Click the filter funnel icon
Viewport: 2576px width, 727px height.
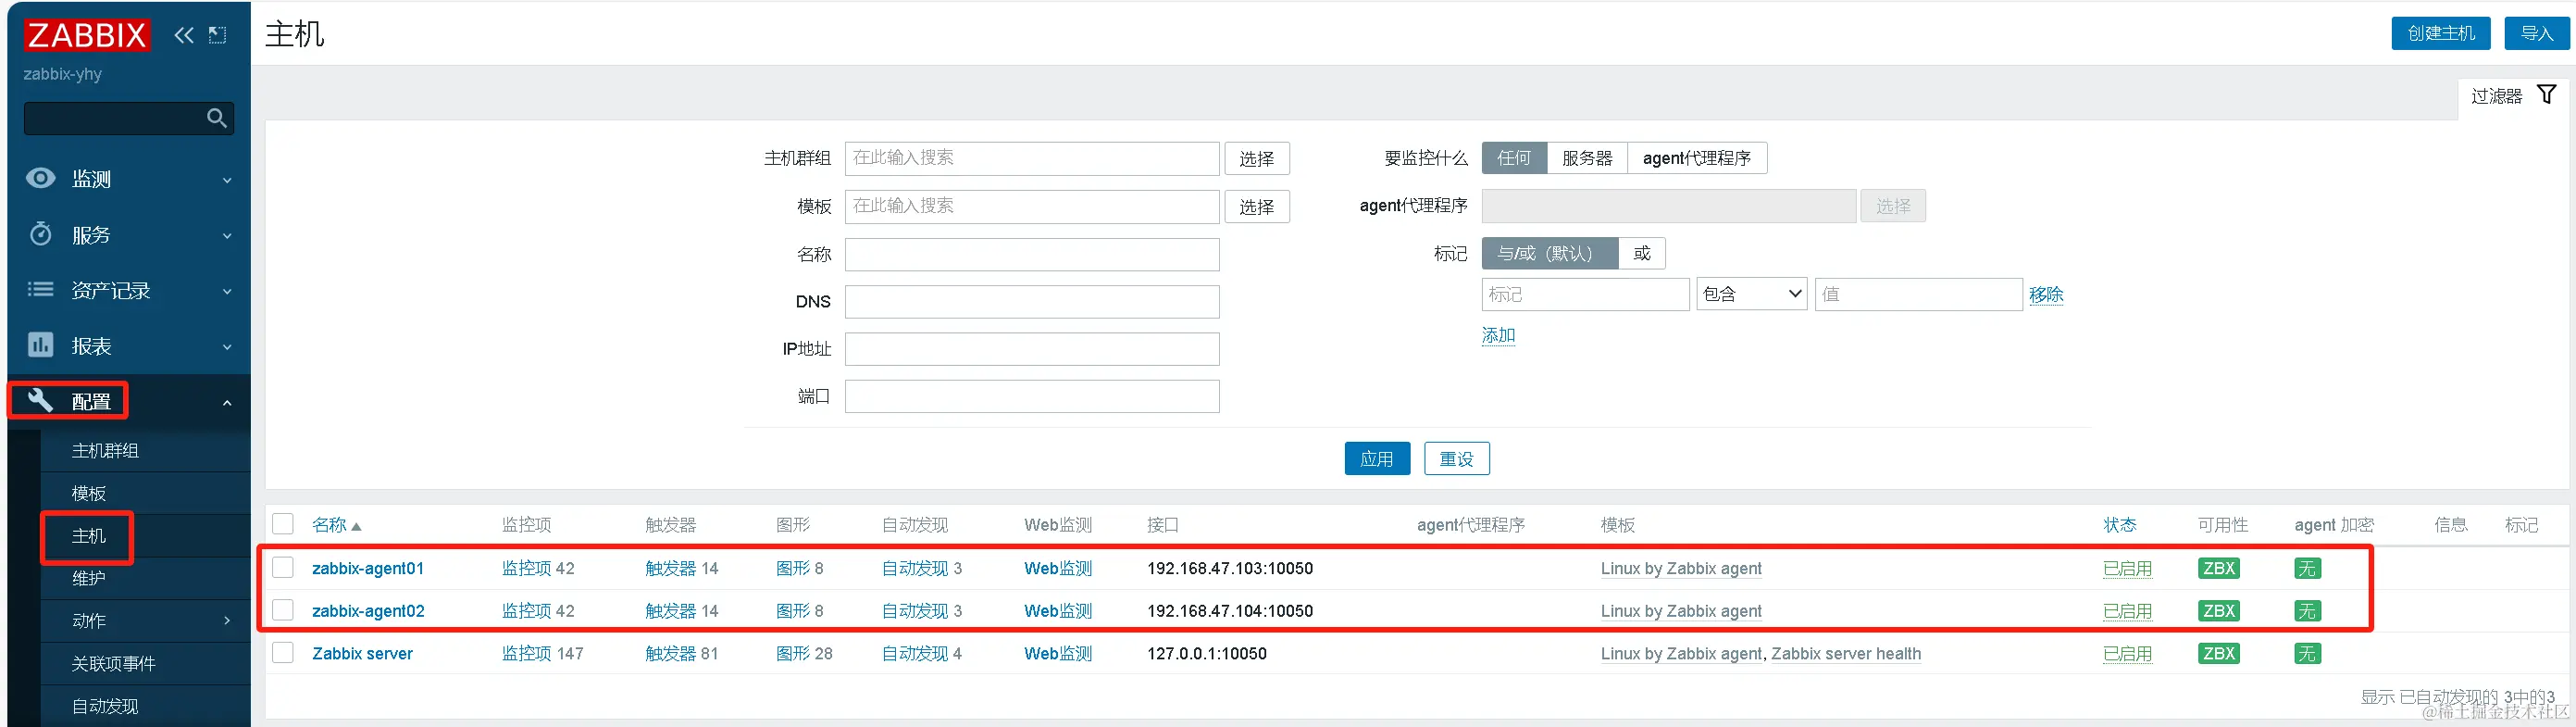[x=2546, y=94]
